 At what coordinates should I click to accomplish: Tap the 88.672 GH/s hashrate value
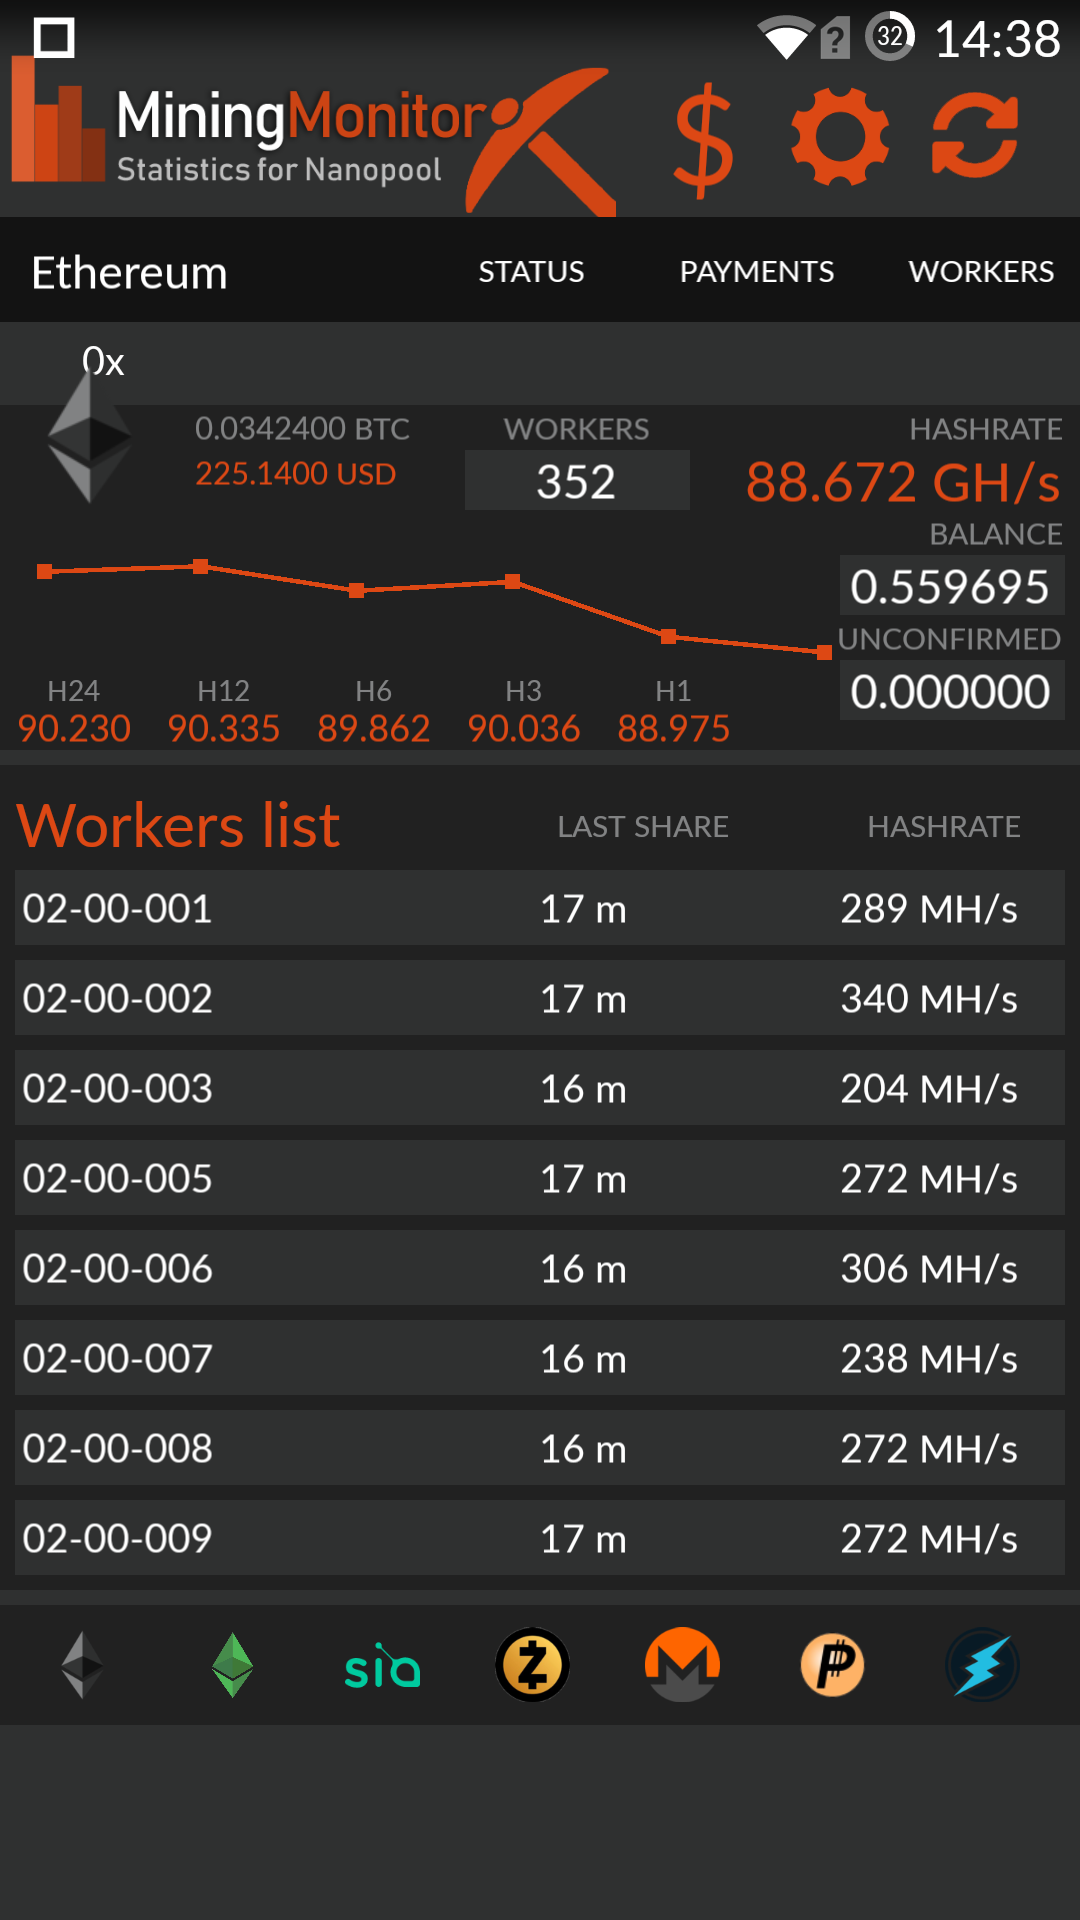(x=903, y=482)
